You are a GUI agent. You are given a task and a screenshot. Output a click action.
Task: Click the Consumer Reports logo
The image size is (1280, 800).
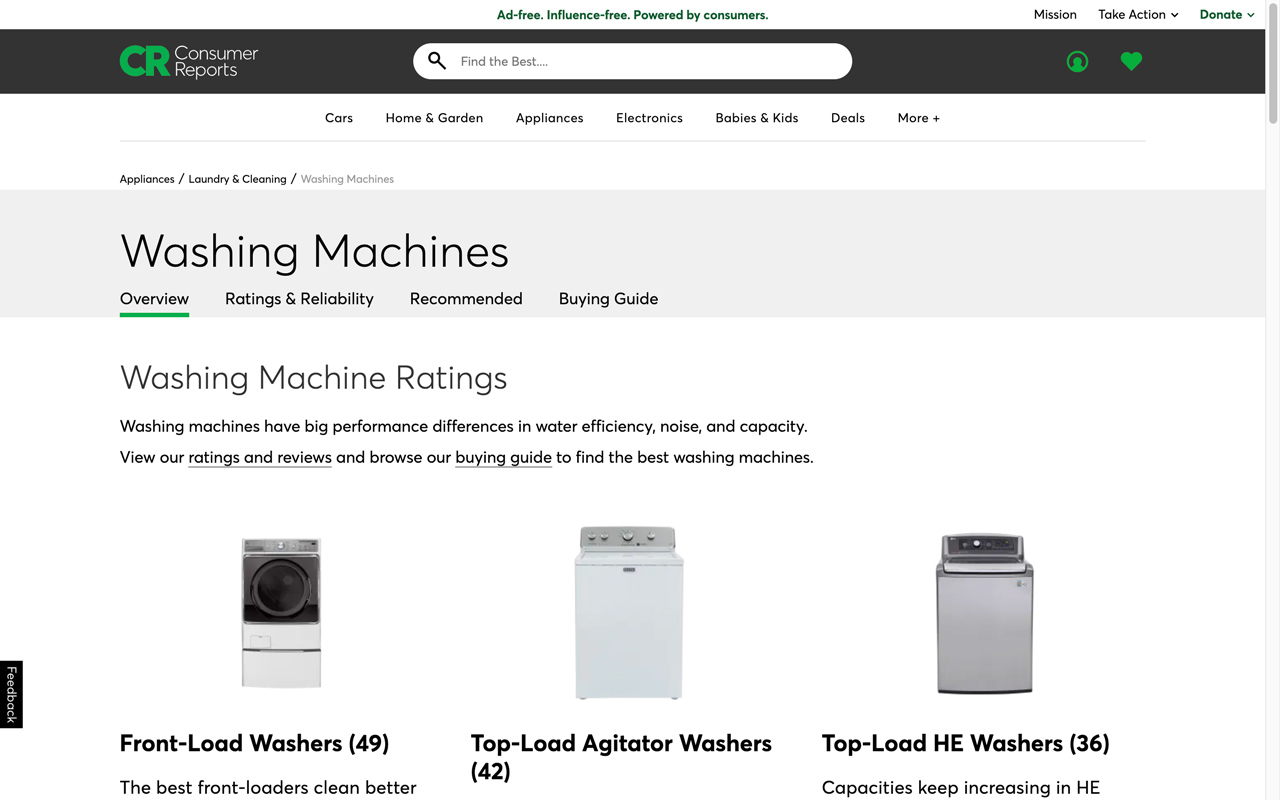tap(189, 61)
